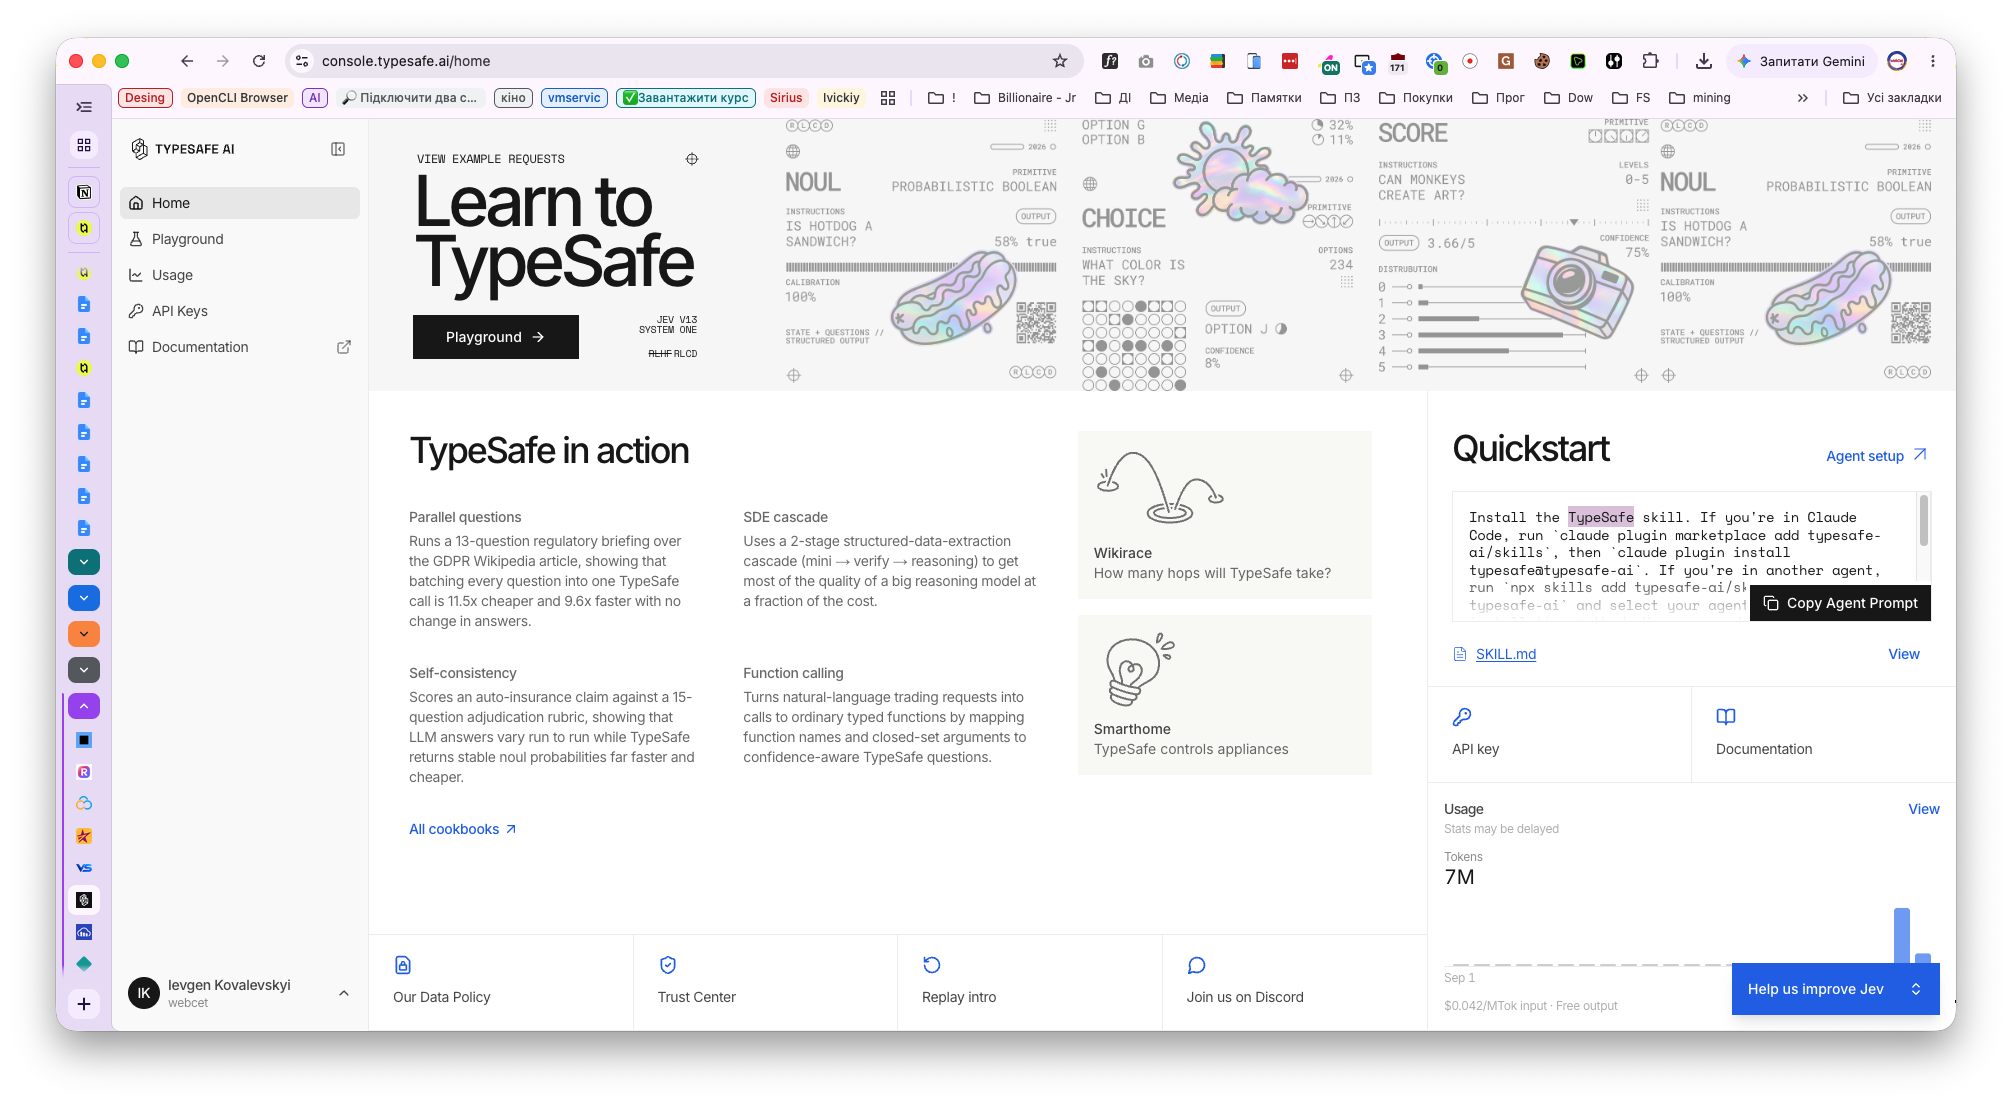Open the Agent setup link
Image resolution: width=2012 pixels, height=1105 pixels.
pos(1876,455)
